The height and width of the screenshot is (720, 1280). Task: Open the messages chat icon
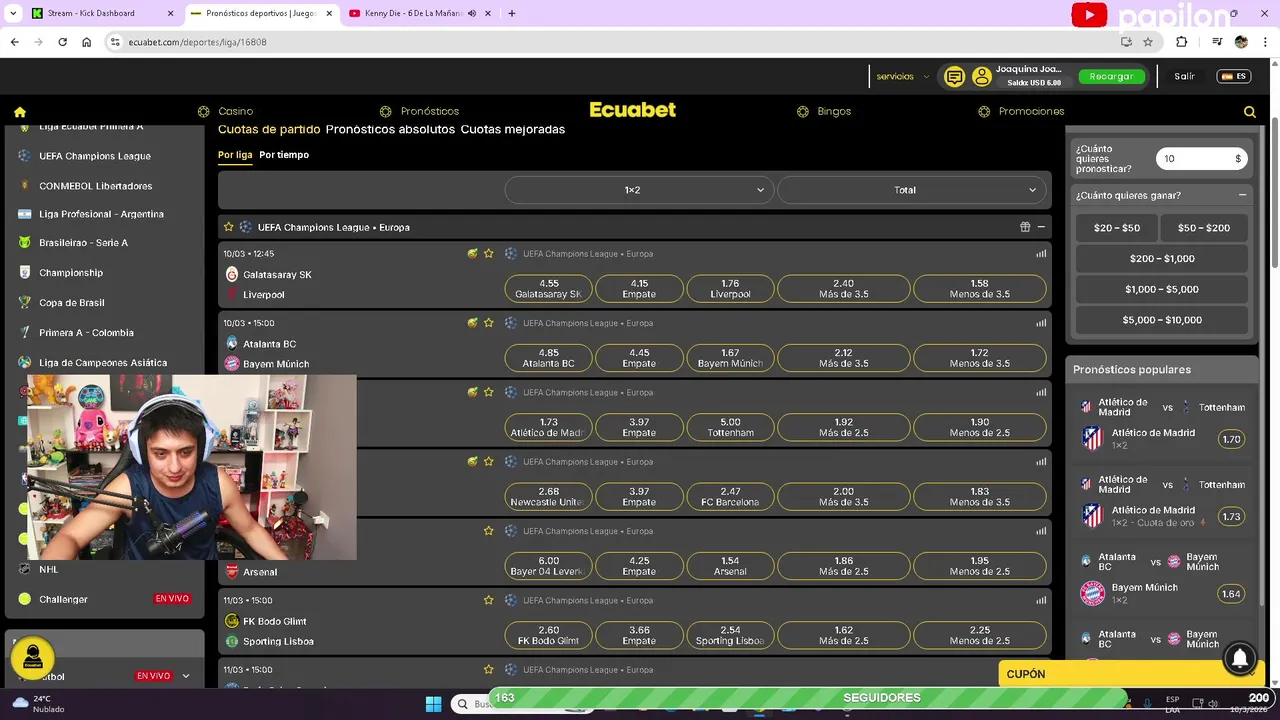tap(955, 77)
